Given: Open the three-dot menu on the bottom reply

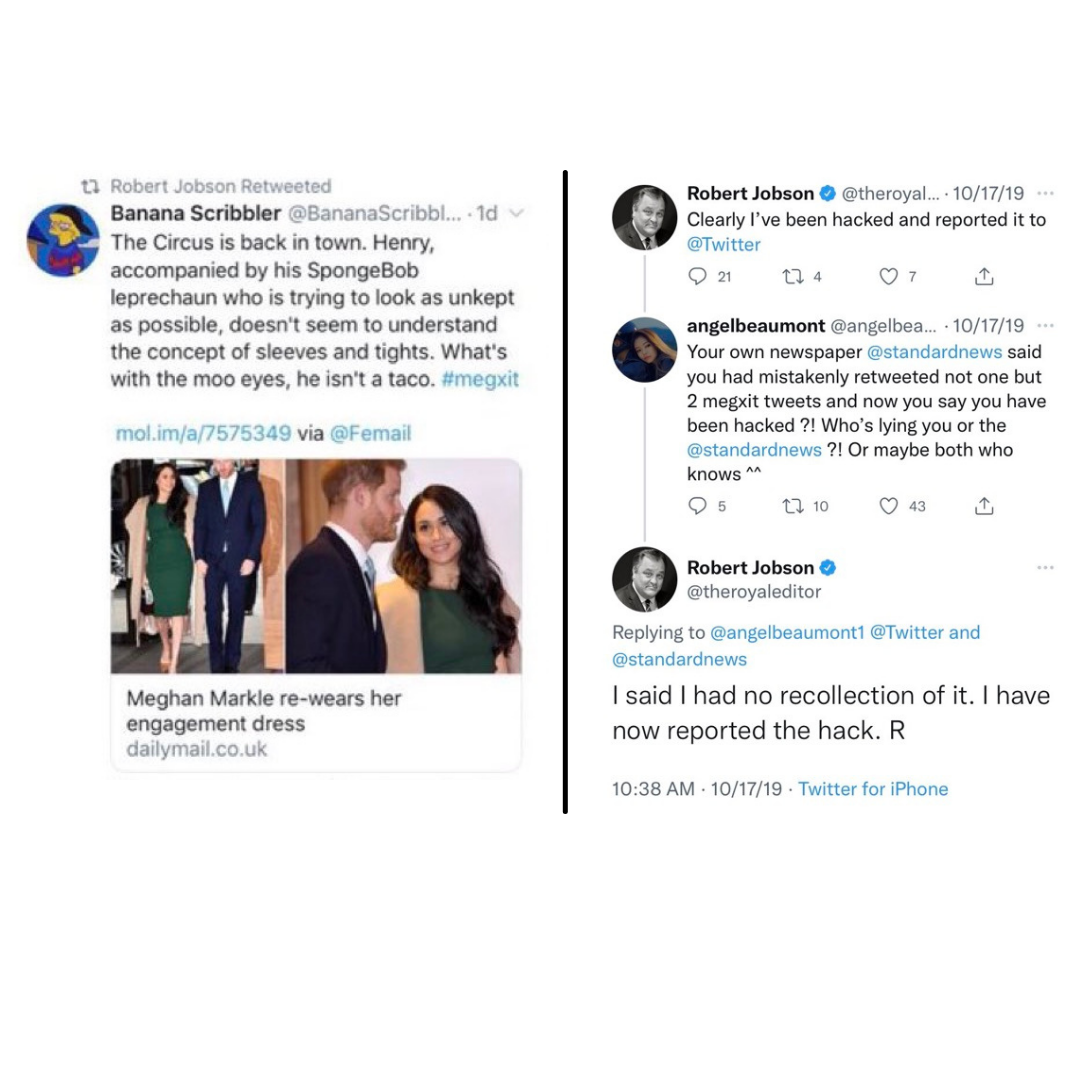Looking at the screenshot, I should pyautogui.click(x=1045, y=568).
